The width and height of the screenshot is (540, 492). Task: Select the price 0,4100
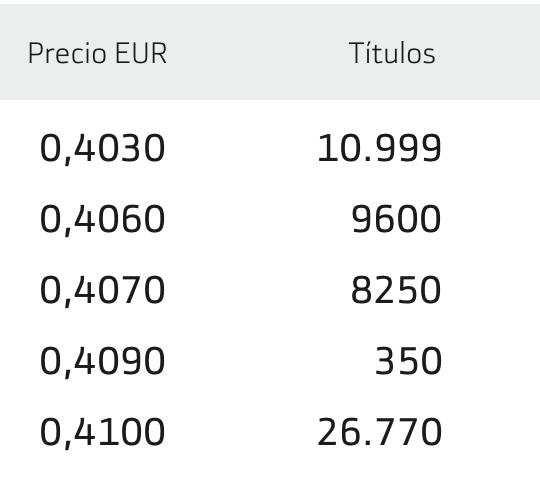103,433
